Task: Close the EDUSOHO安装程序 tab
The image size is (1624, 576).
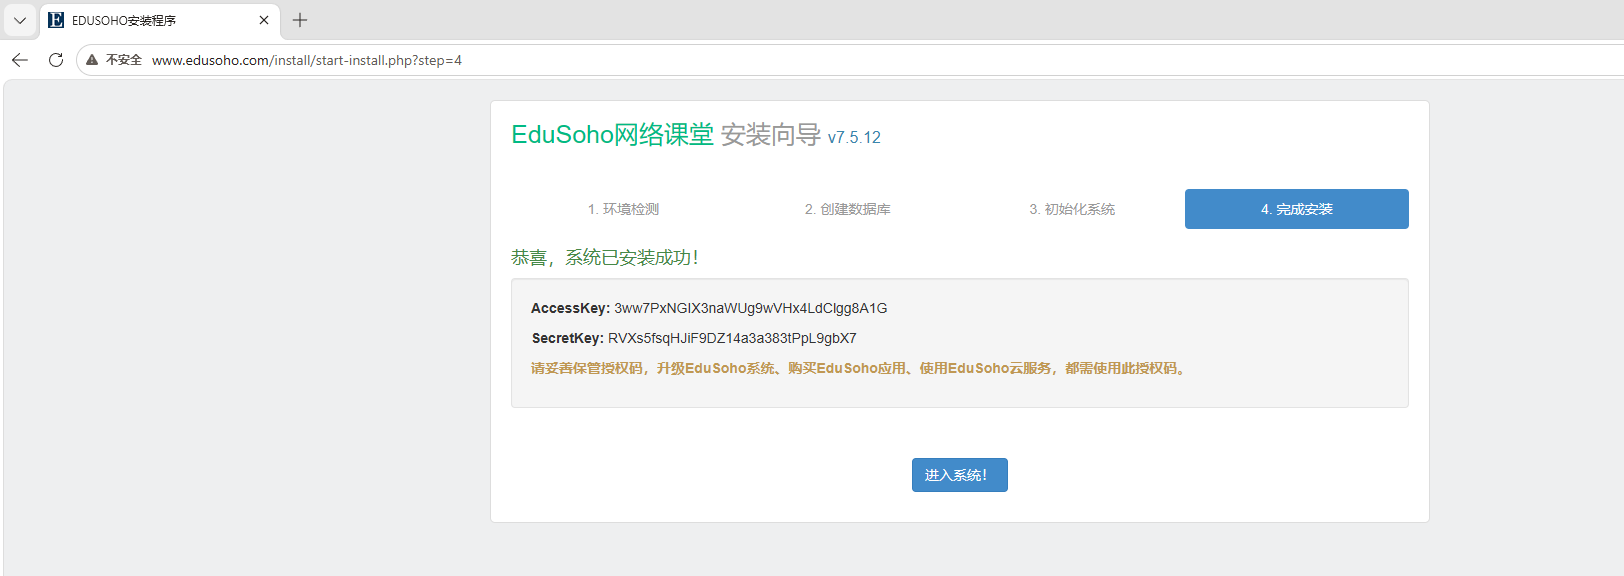Action: (x=264, y=20)
